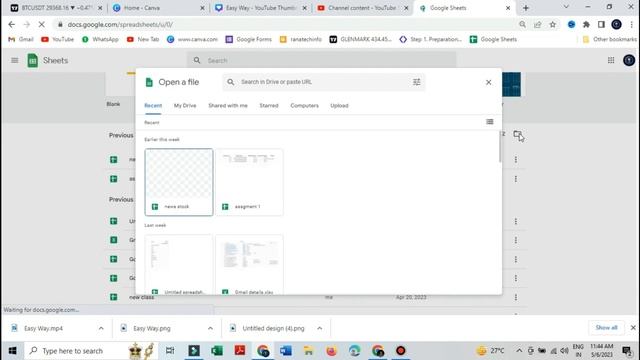Open the Sheets main menu hamburger

tap(15, 60)
